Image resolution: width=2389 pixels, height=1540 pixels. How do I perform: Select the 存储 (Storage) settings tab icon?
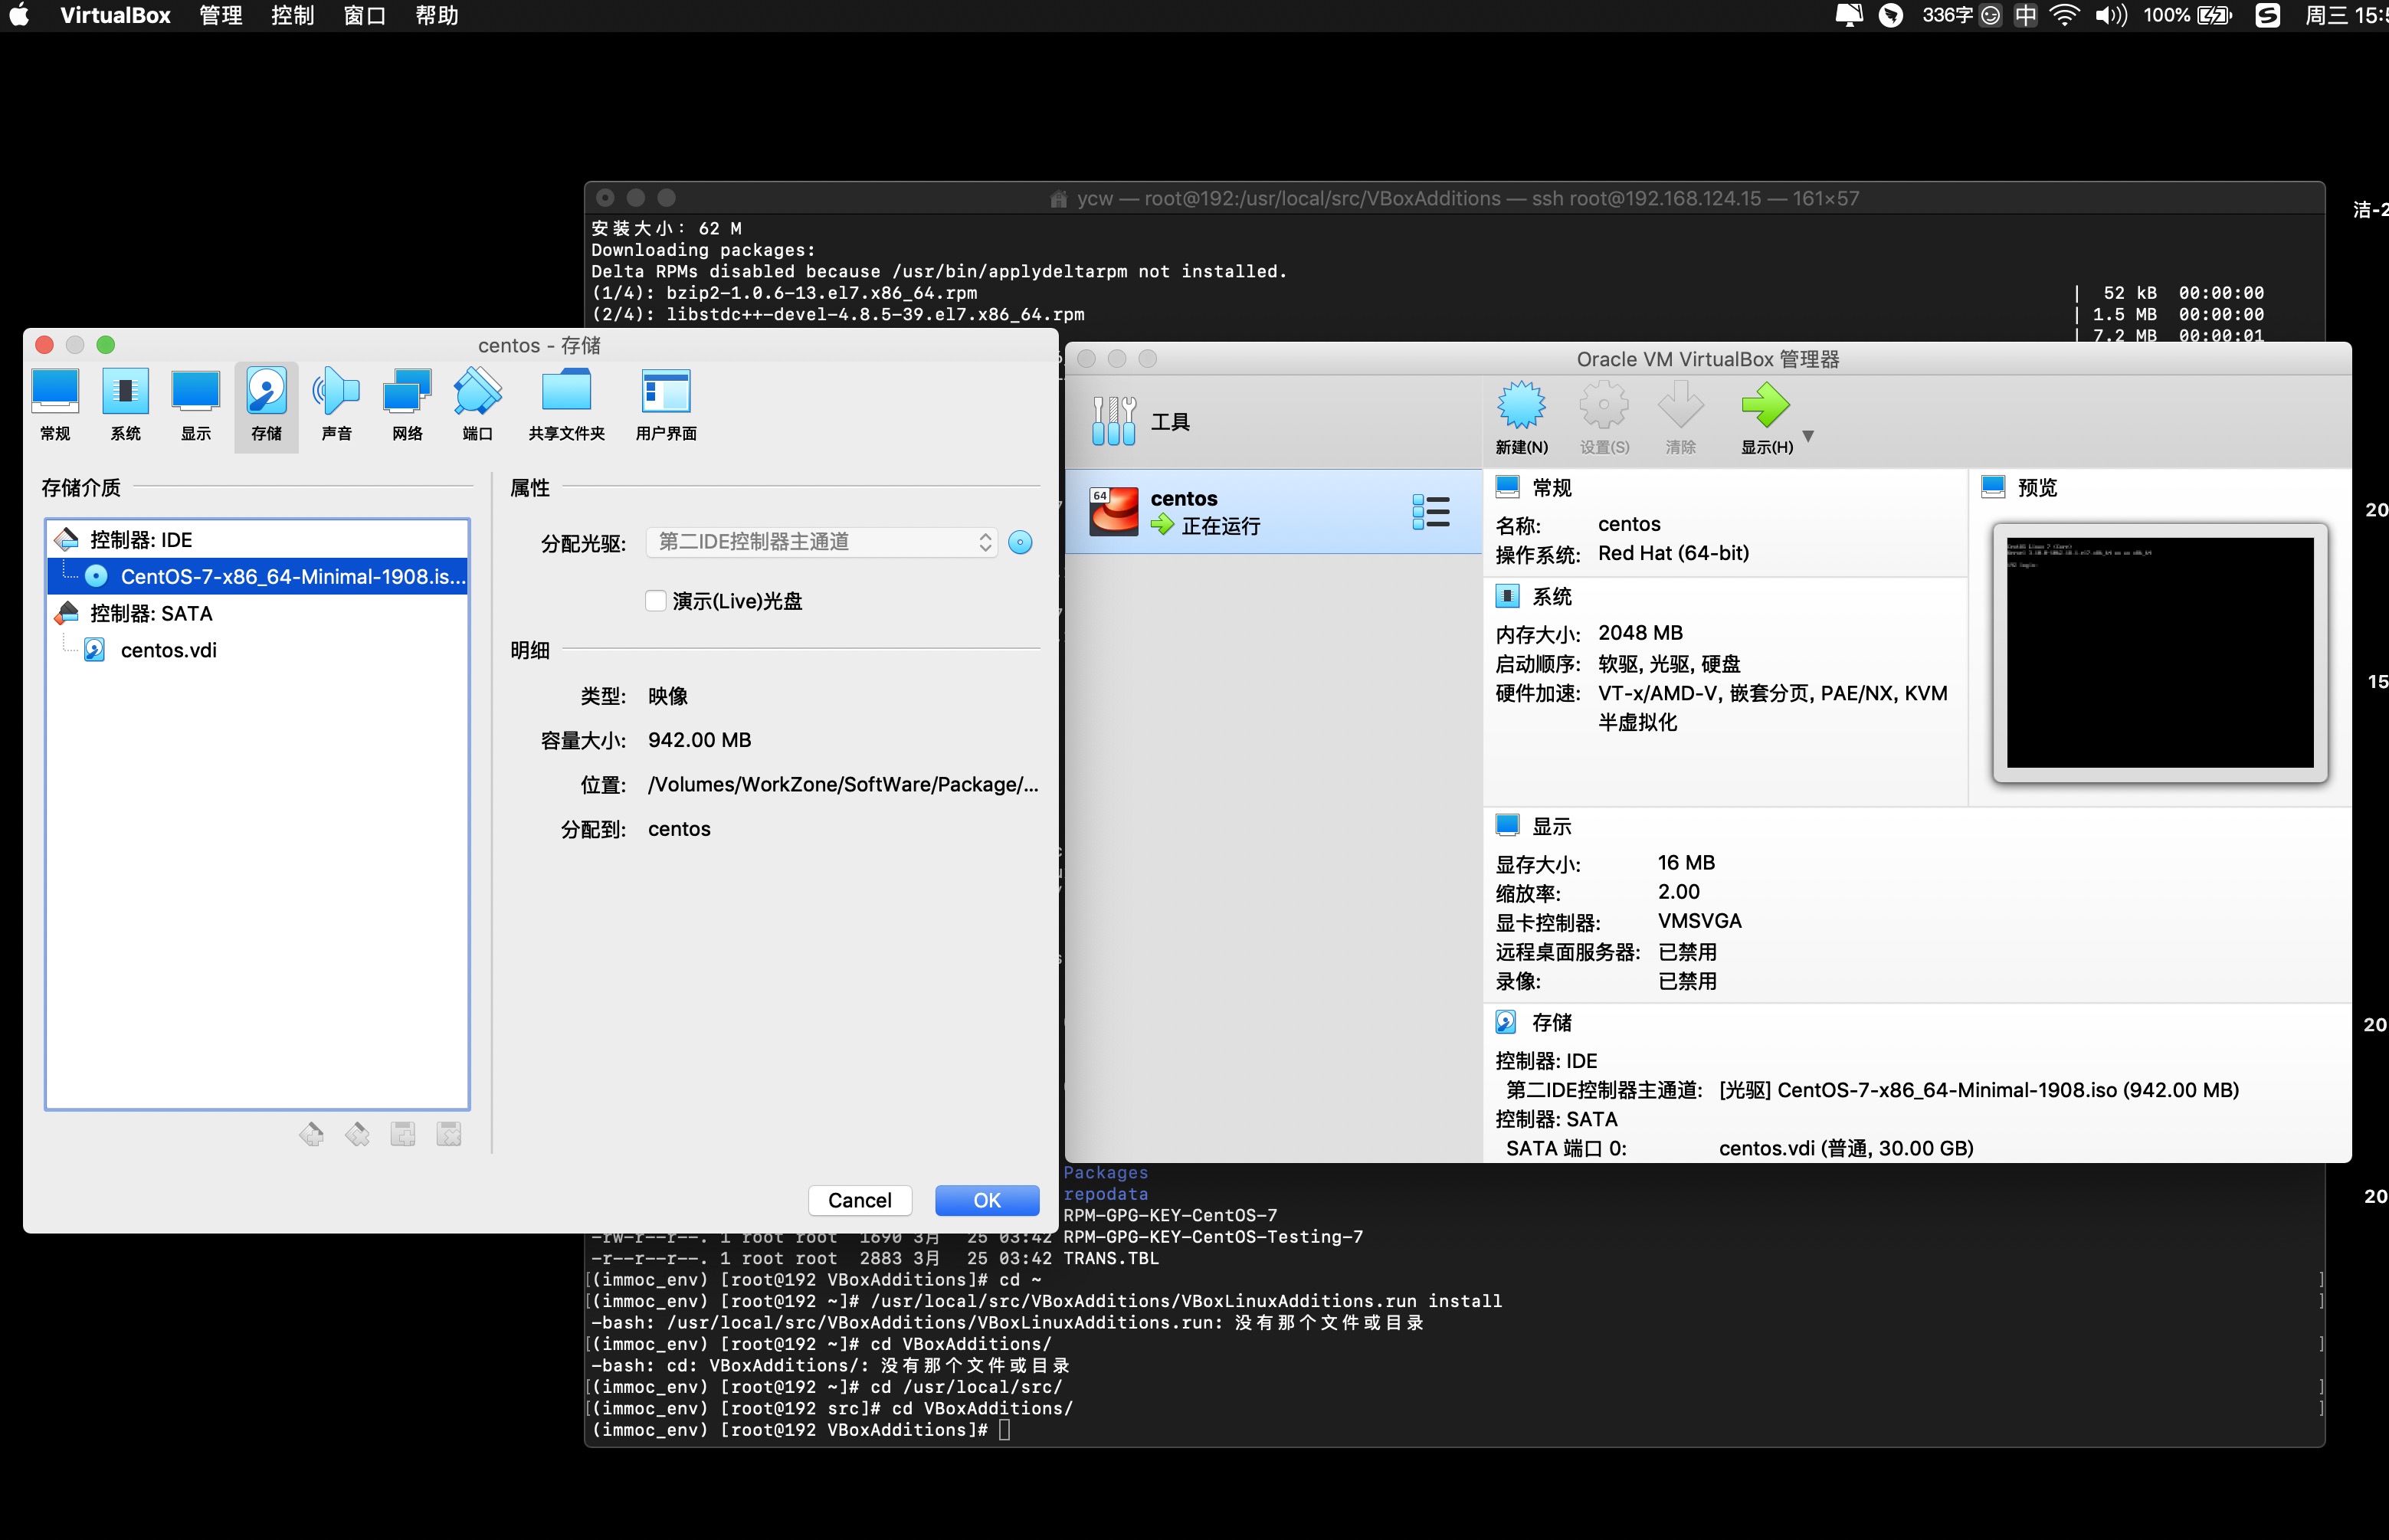tap(266, 392)
